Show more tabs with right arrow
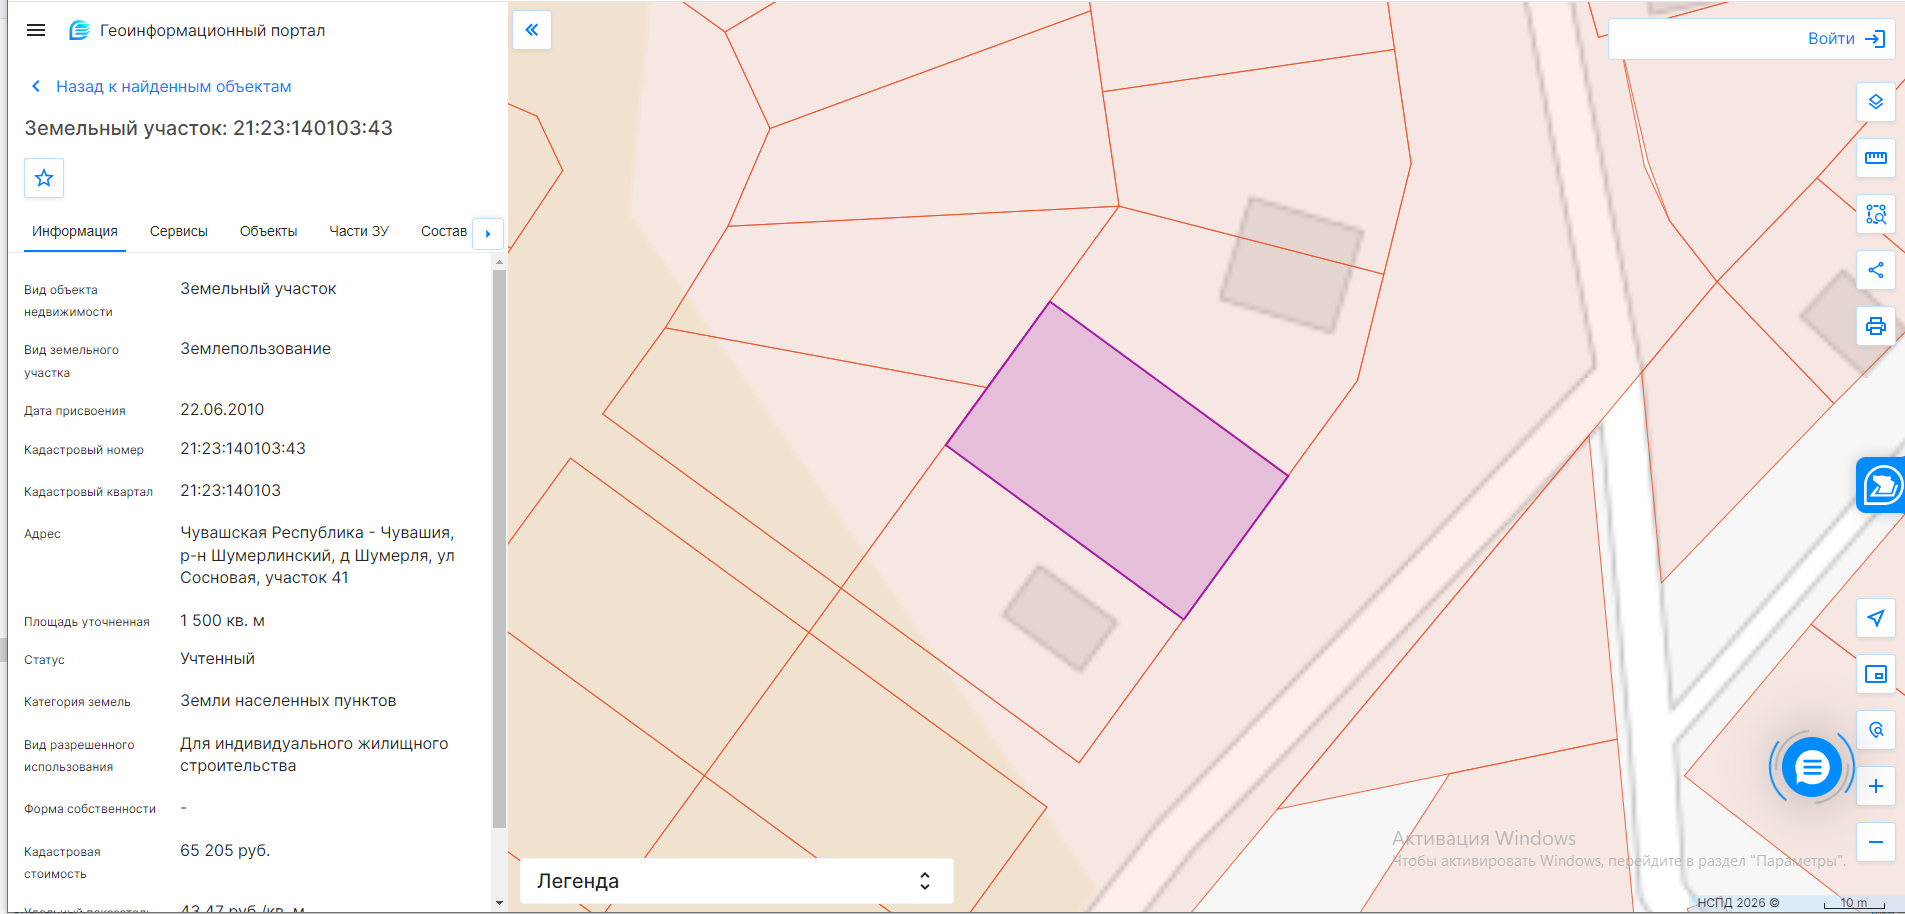Viewport: 1905px width, 914px height. pyautogui.click(x=488, y=233)
